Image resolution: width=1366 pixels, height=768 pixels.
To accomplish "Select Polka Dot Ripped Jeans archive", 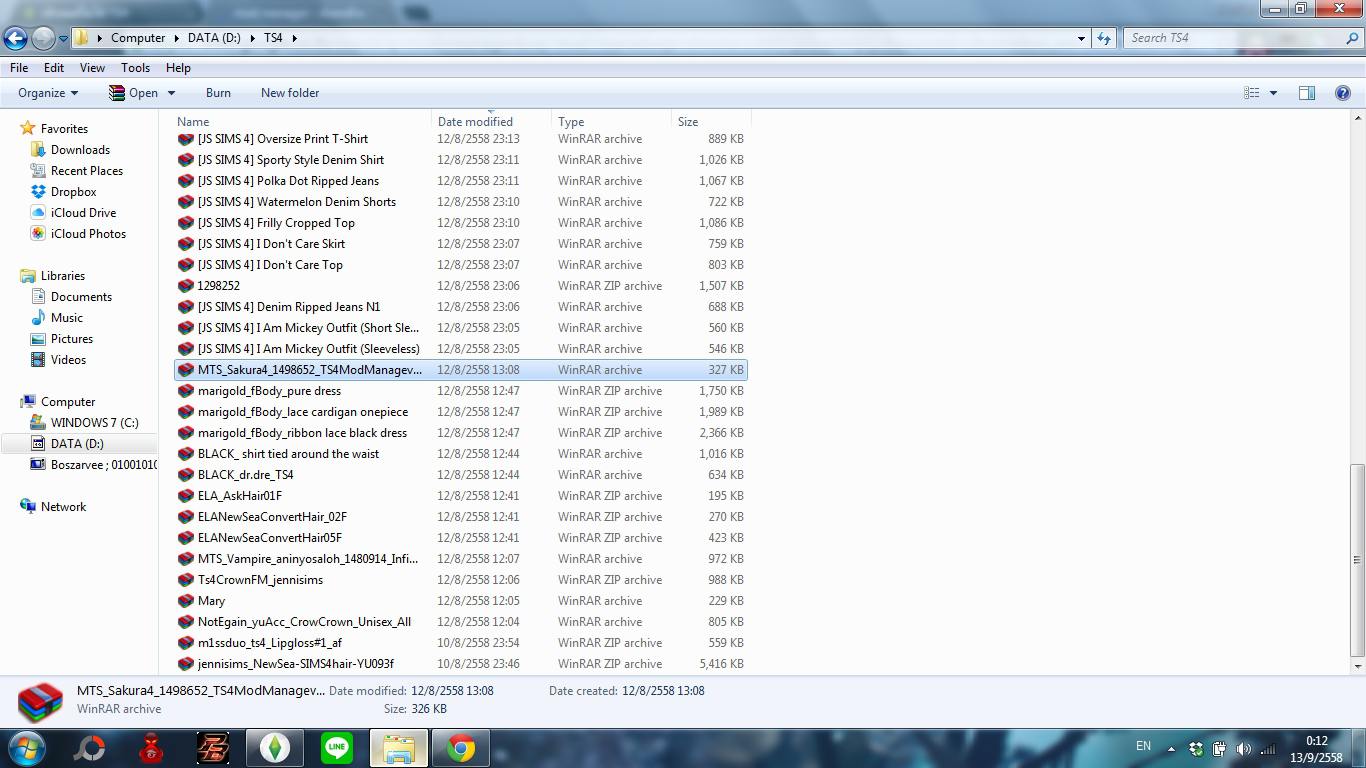I will [288, 181].
